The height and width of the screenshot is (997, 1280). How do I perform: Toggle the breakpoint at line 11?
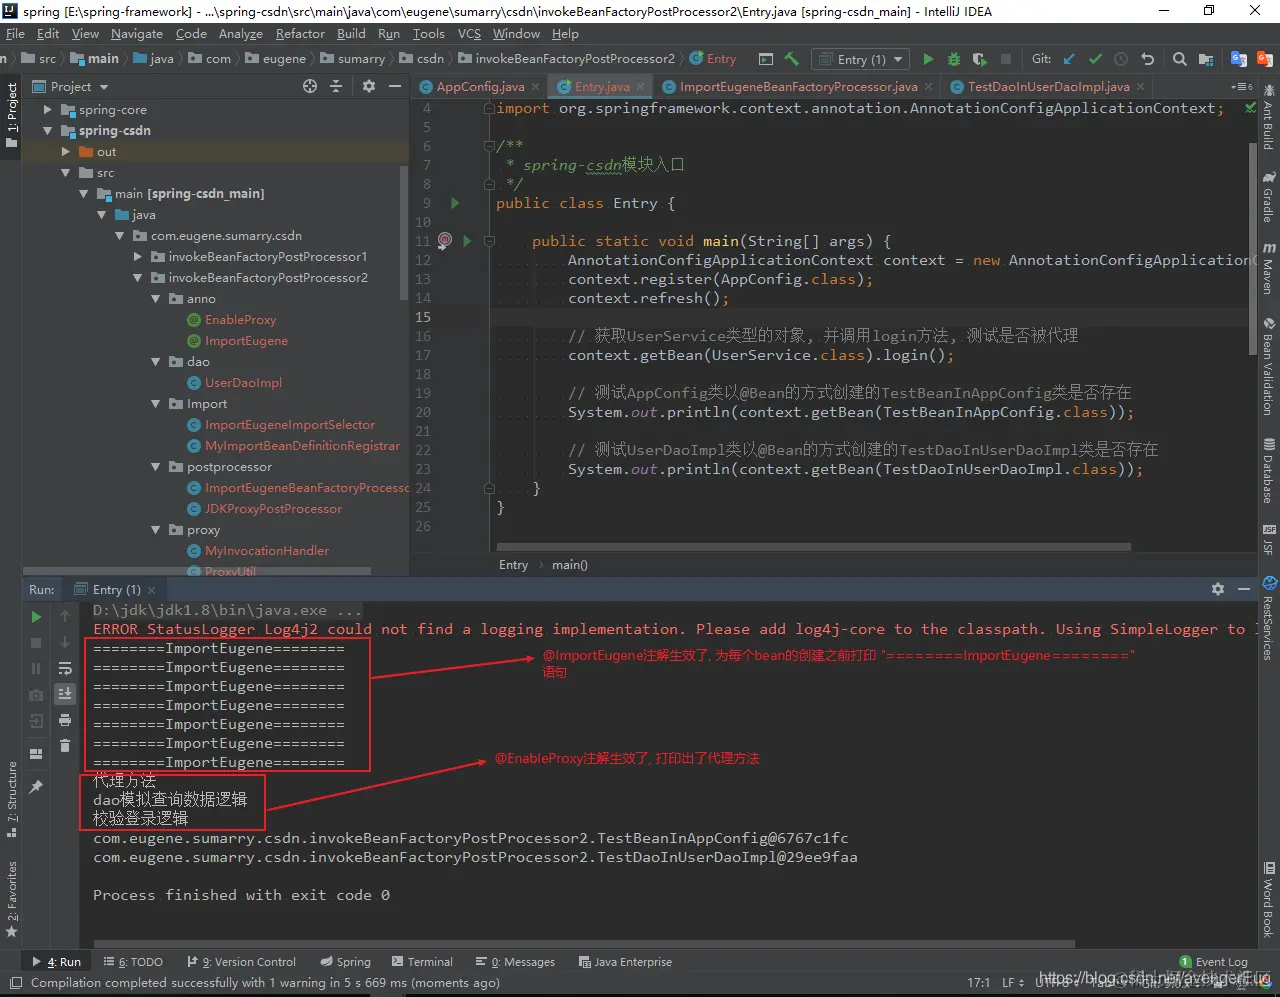pos(445,241)
